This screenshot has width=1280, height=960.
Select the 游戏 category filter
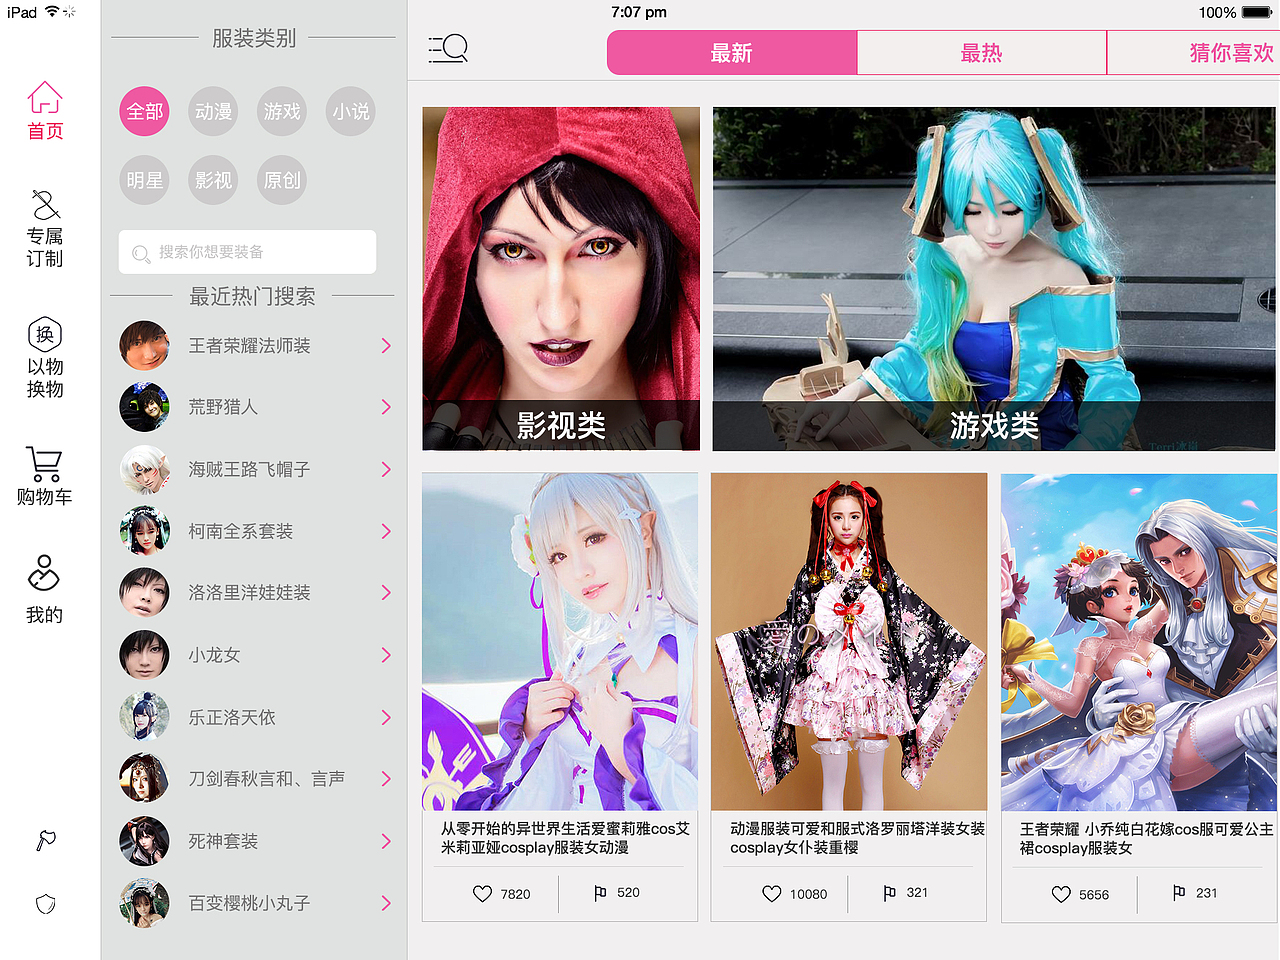tap(281, 111)
